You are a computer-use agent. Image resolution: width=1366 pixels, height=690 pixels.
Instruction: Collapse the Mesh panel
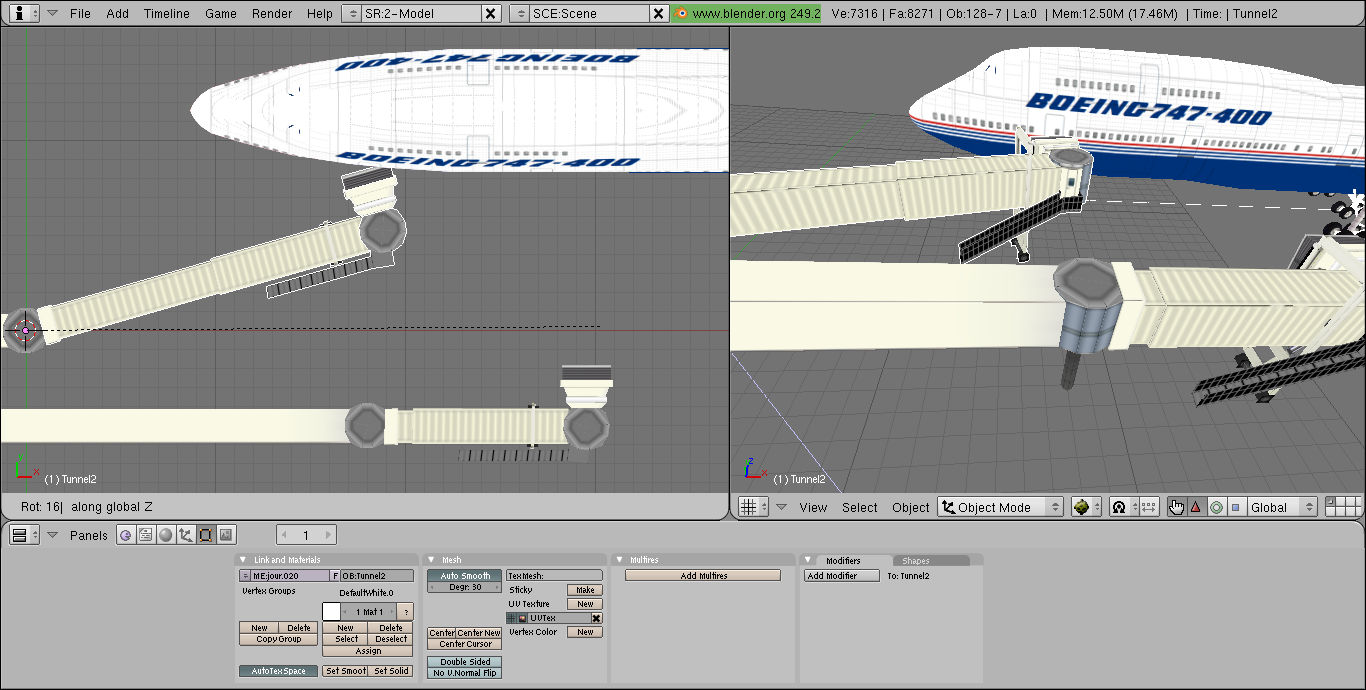[432, 560]
